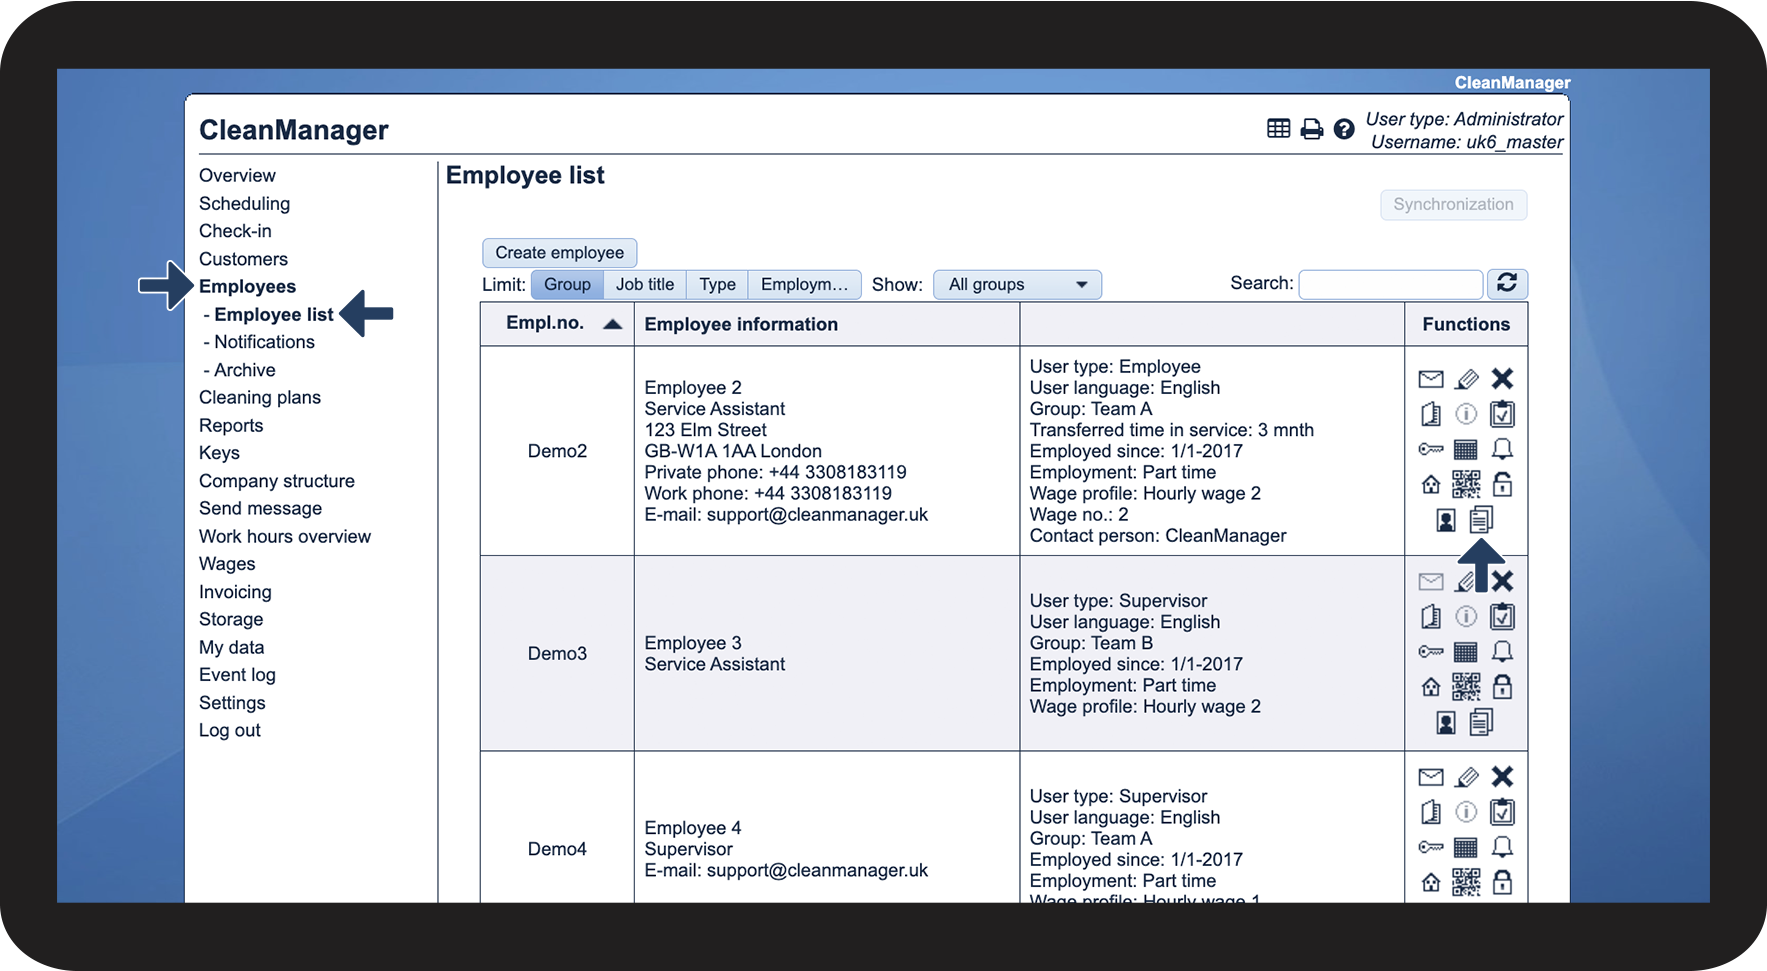Open Cleaning plans in the sidebar
Viewport: 1767px width, 971px height.
(x=260, y=398)
